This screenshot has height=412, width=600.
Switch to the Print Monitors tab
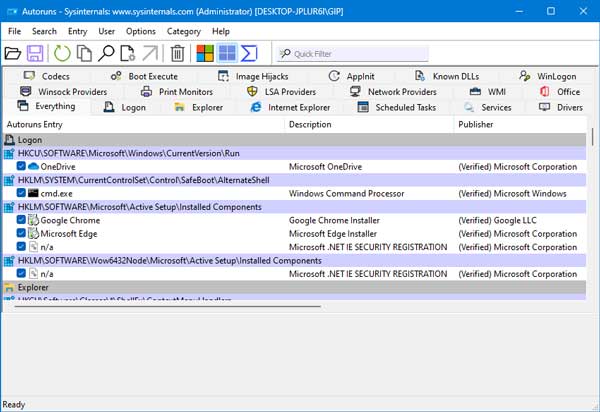[176, 92]
